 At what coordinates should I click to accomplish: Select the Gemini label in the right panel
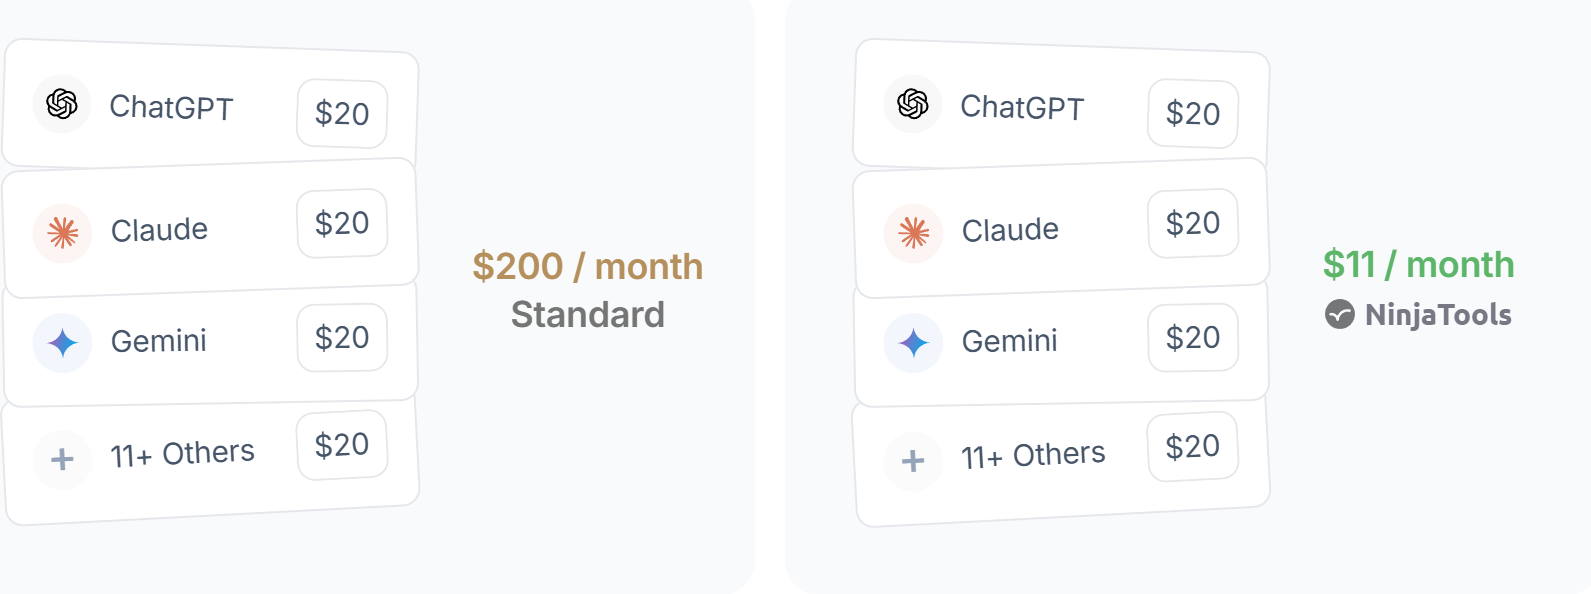1009,341
